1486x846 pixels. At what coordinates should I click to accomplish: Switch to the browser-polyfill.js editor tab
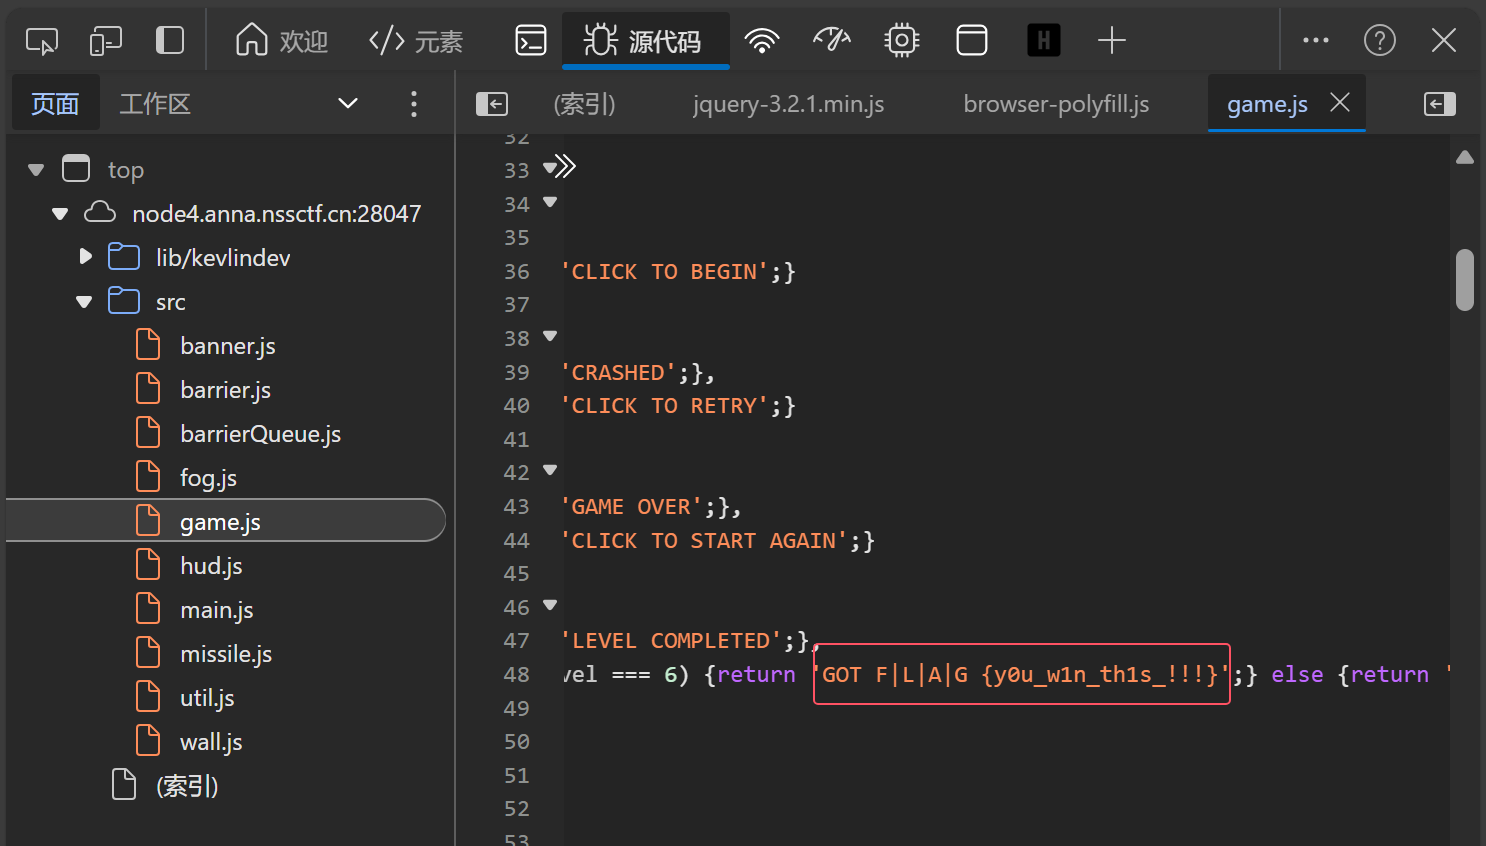coord(1056,104)
